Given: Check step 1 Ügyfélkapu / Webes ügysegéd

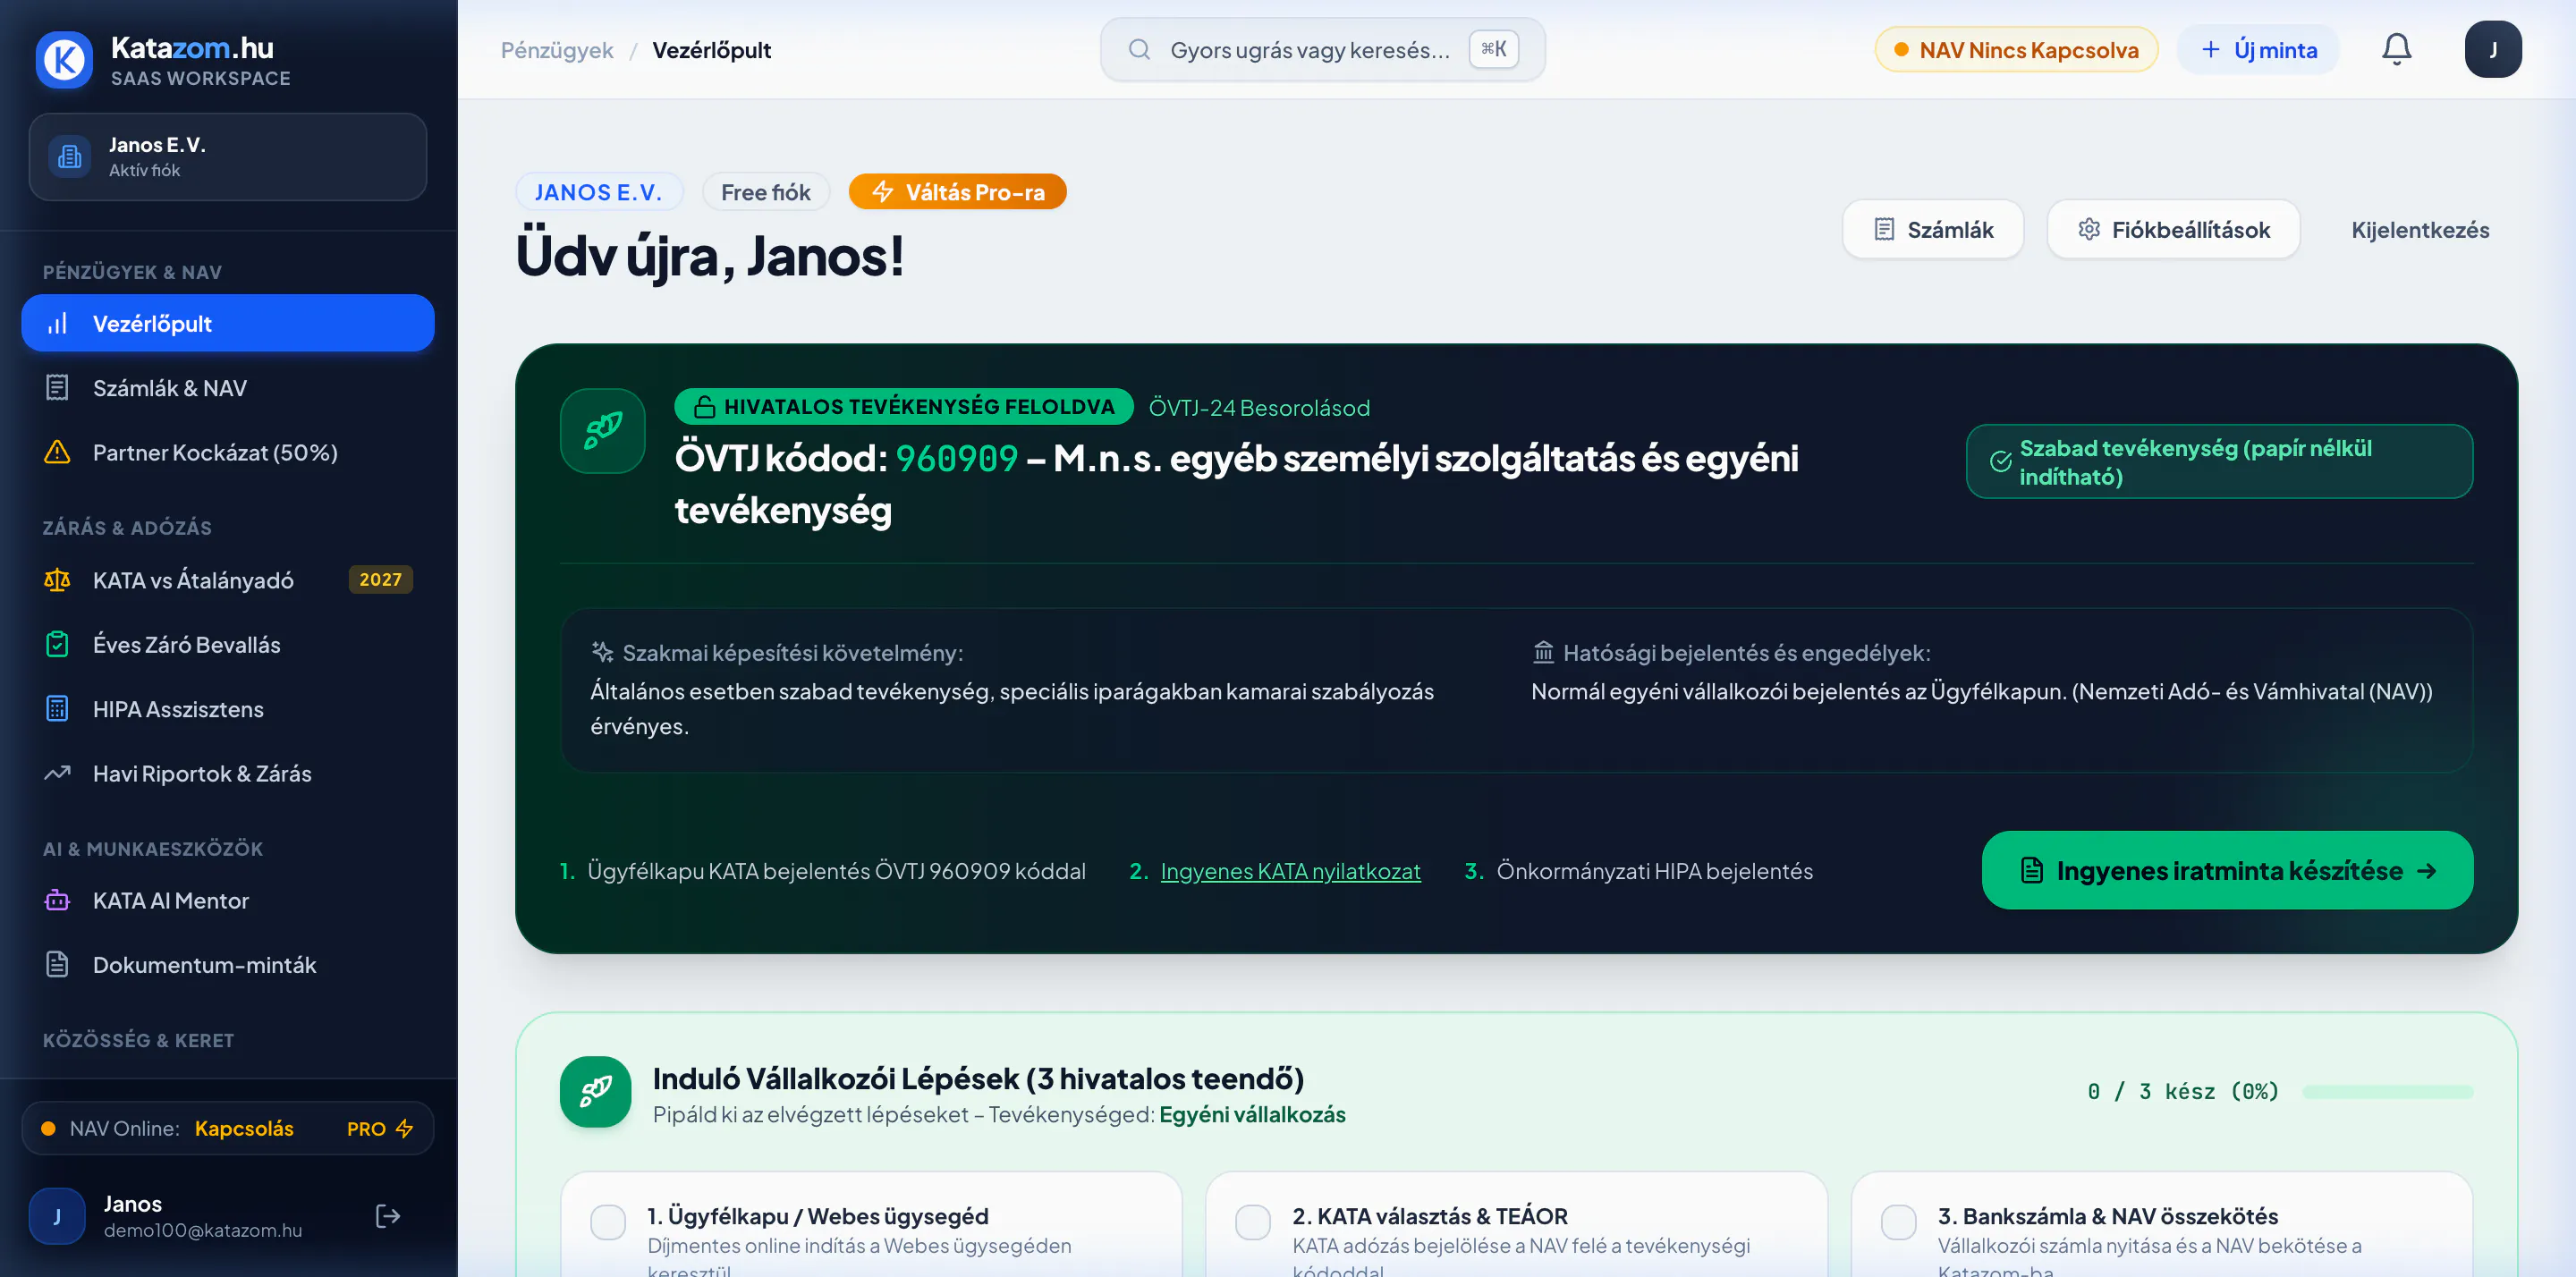Looking at the screenshot, I should [x=608, y=1222].
